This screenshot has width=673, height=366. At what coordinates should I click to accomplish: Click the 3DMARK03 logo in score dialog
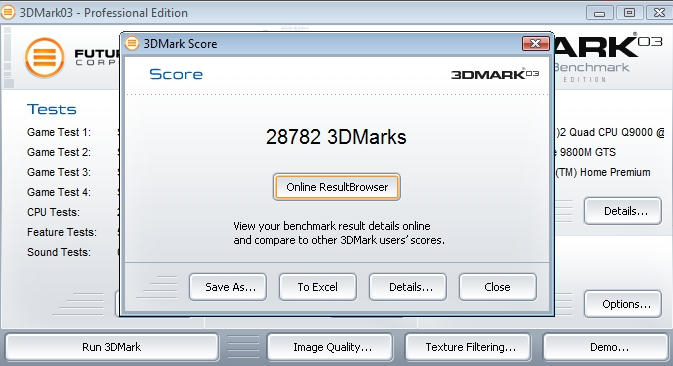click(494, 74)
